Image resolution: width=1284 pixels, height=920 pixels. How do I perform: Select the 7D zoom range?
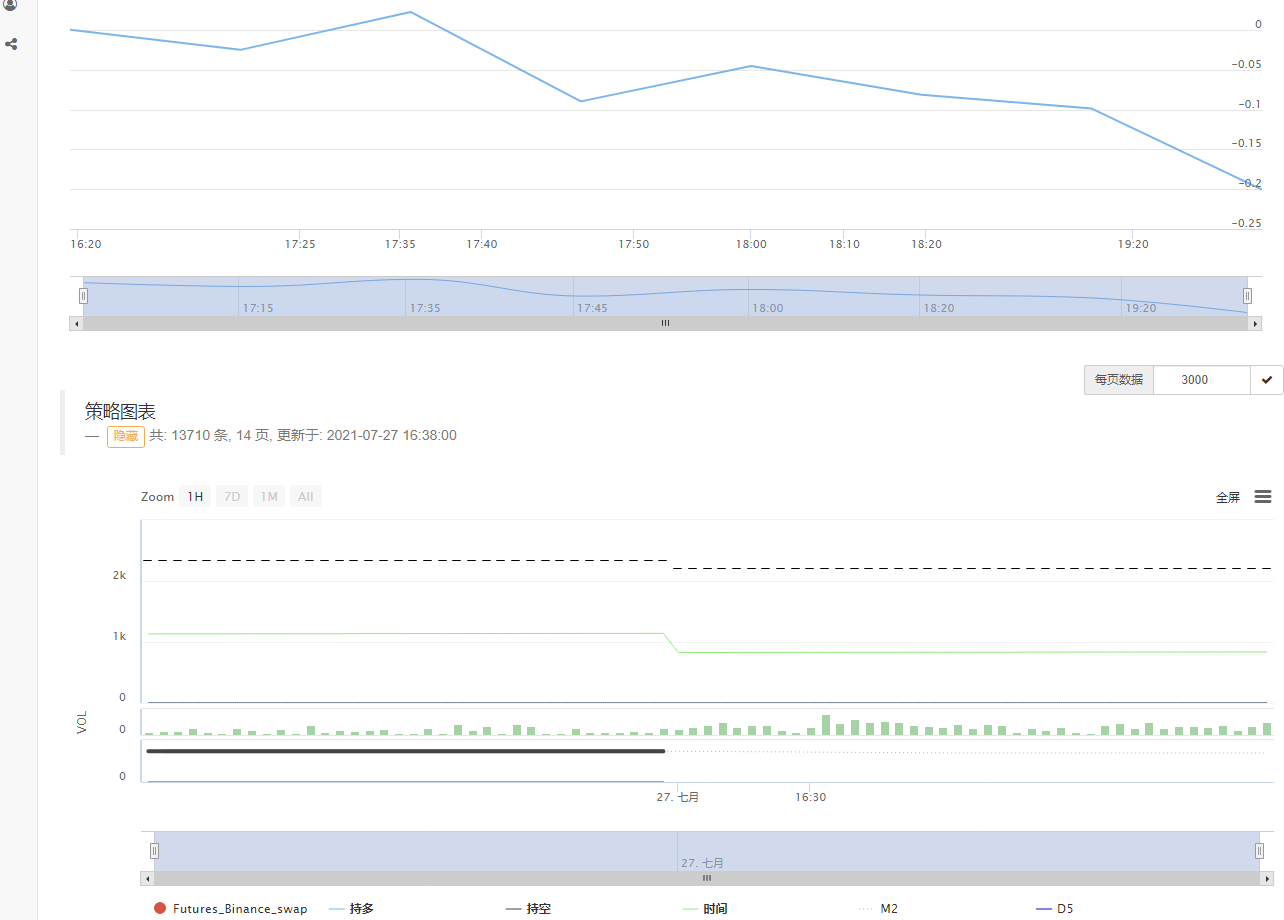pyautogui.click(x=232, y=497)
